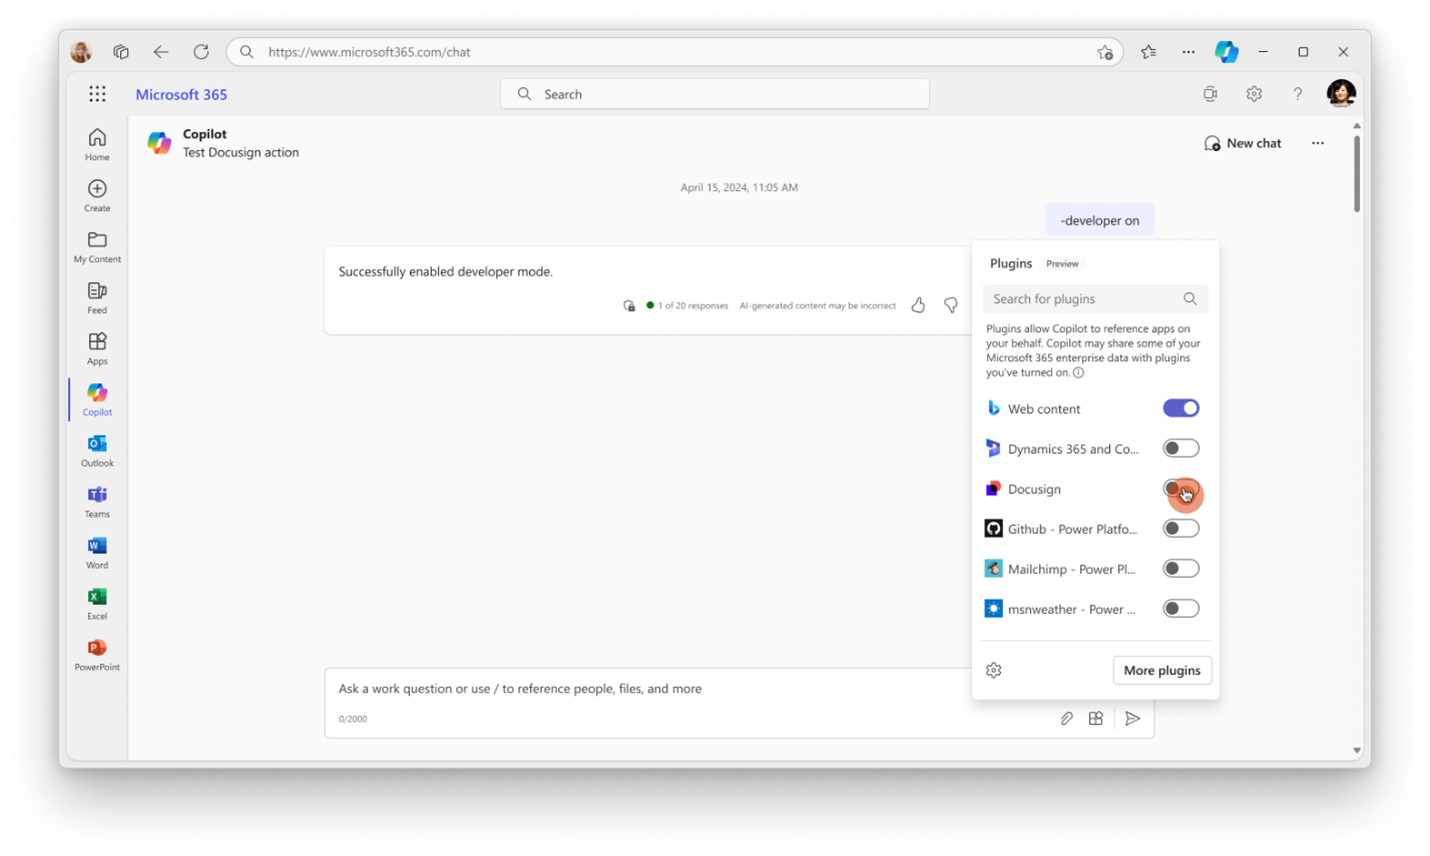This screenshot has height=856, width=1430.
Task: Click the send message arrow
Action: 1132,718
